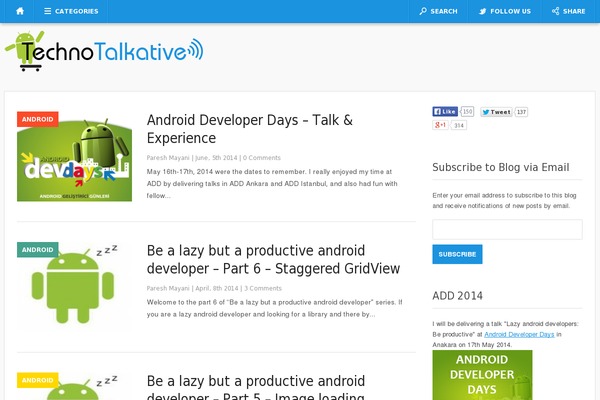Click the red ANDROID category tag
Viewport: 600px width, 400px height.
(x=38, y=119)
